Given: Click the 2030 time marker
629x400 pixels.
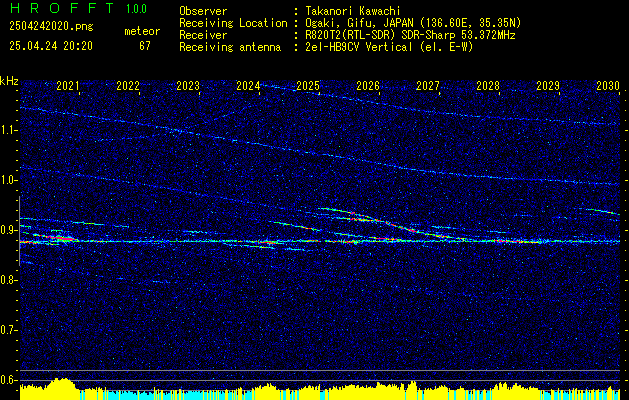Looking at the screenshot, I should (x=608, y=86).
